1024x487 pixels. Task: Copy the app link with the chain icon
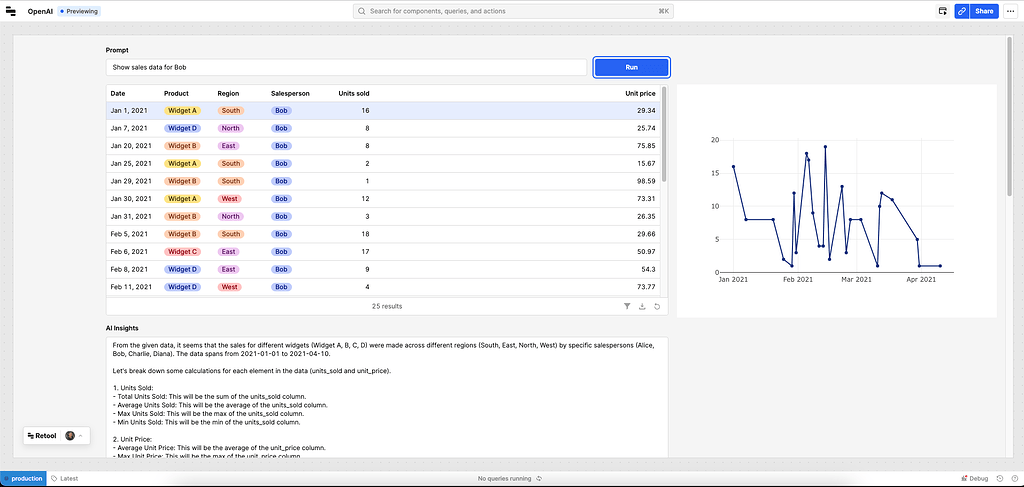click(x=962, y=11)
